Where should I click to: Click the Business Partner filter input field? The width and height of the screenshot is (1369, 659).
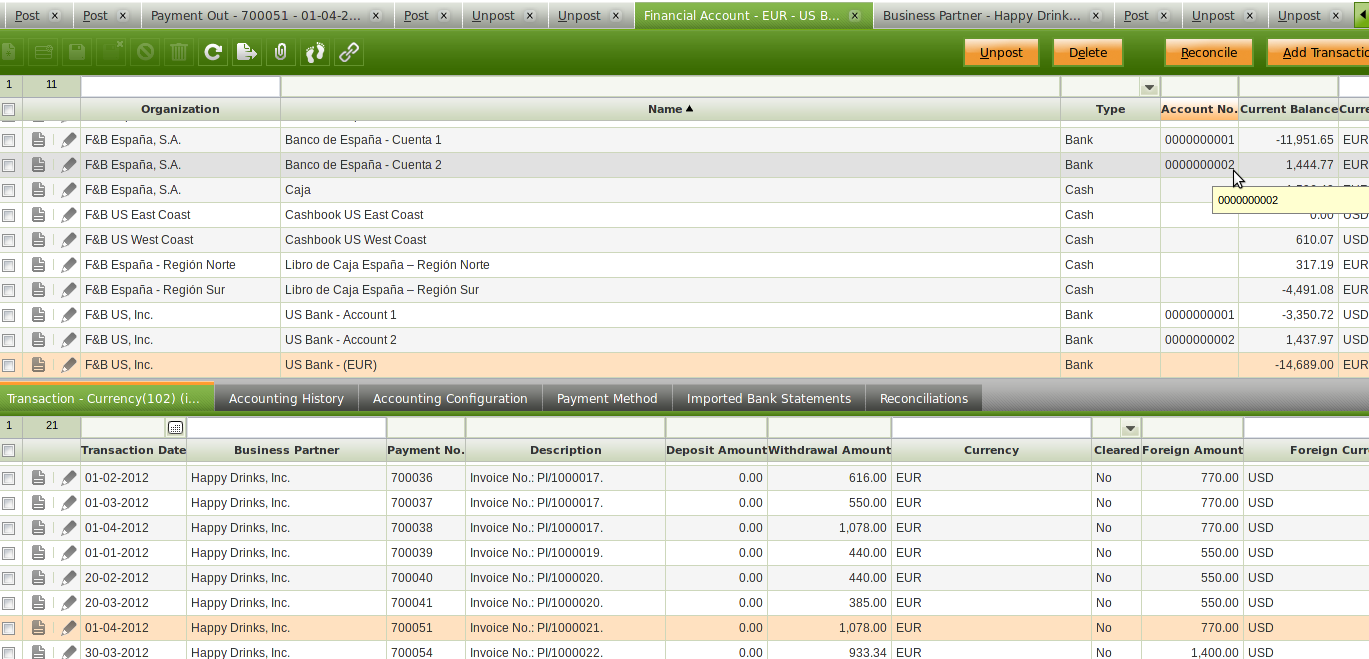(x=286, y=428)
